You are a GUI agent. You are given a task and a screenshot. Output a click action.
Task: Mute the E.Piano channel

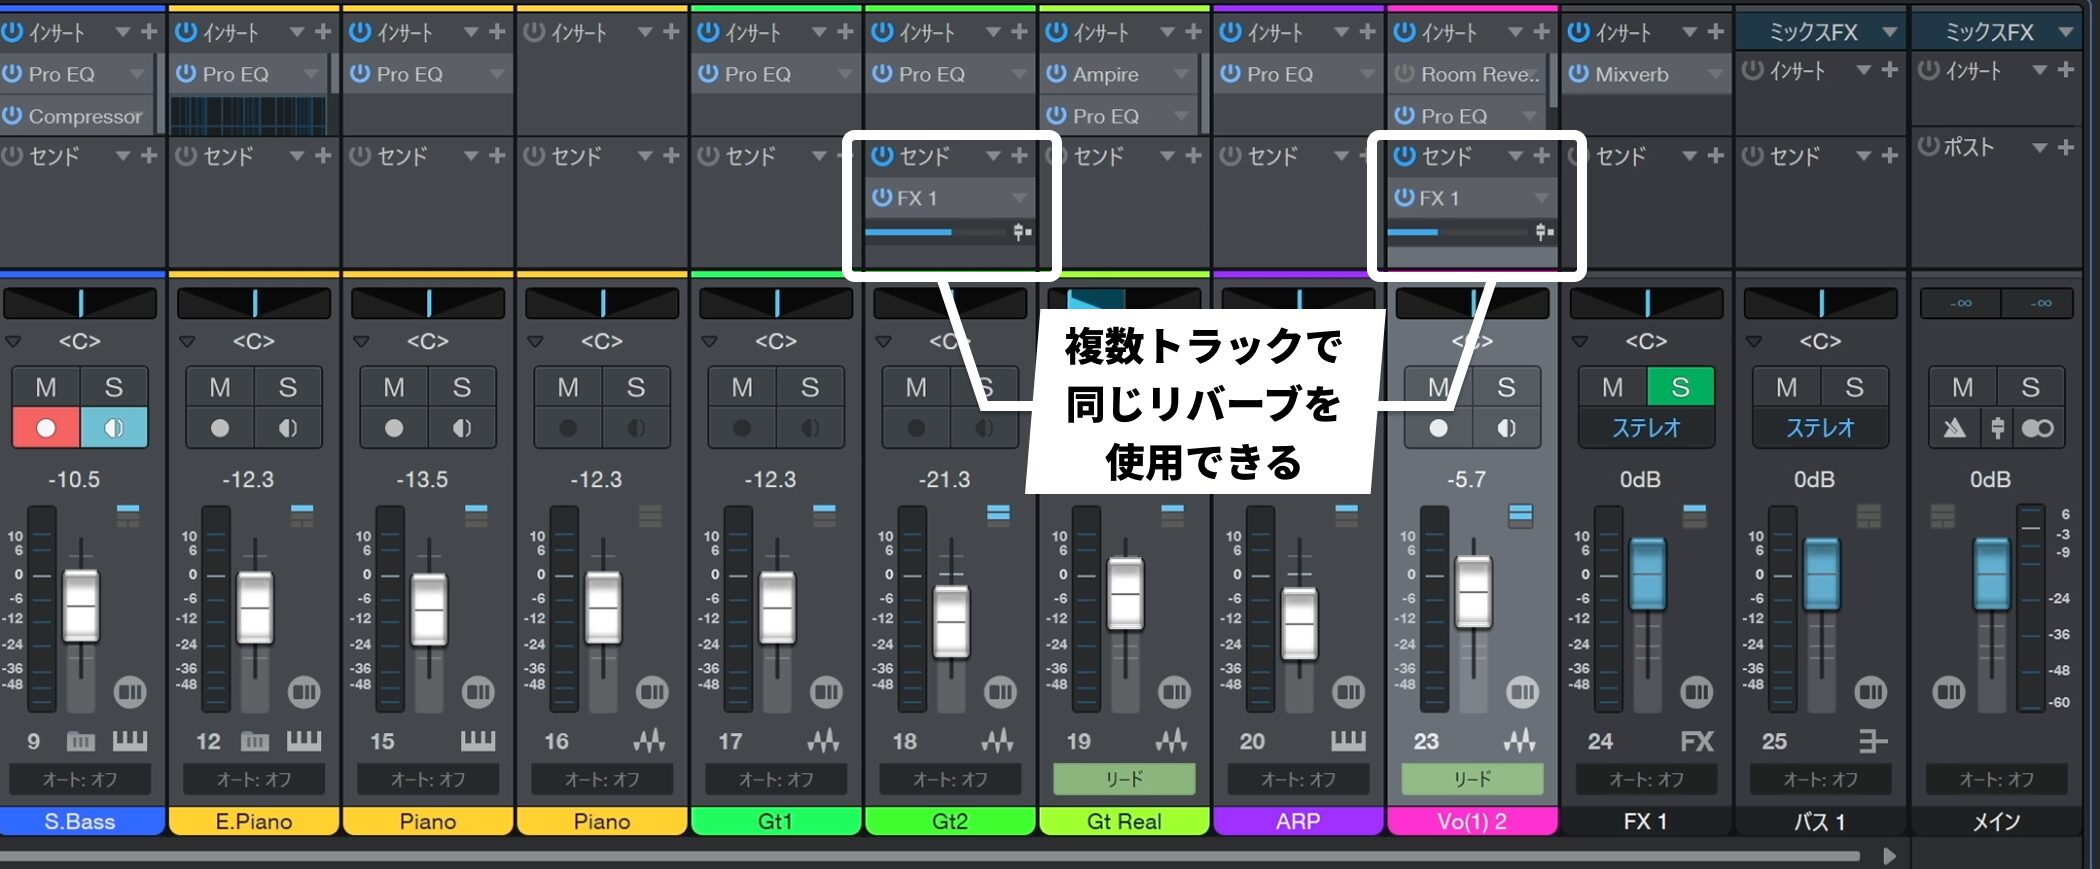coord(220,387)
